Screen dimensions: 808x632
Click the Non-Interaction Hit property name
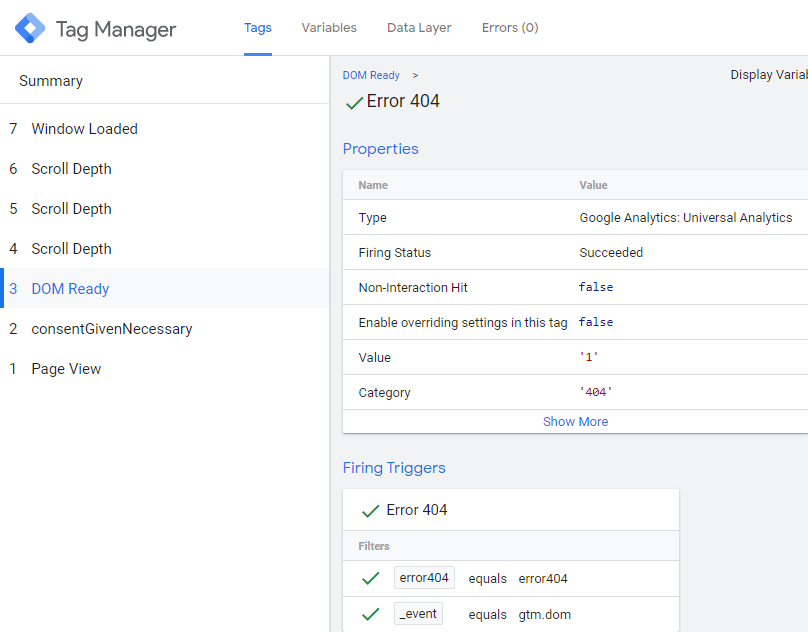click(413, 288)
